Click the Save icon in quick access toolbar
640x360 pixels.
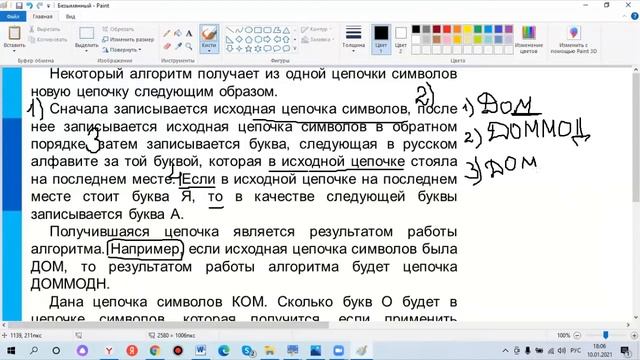pyautogui.click(x=19, y=5)
